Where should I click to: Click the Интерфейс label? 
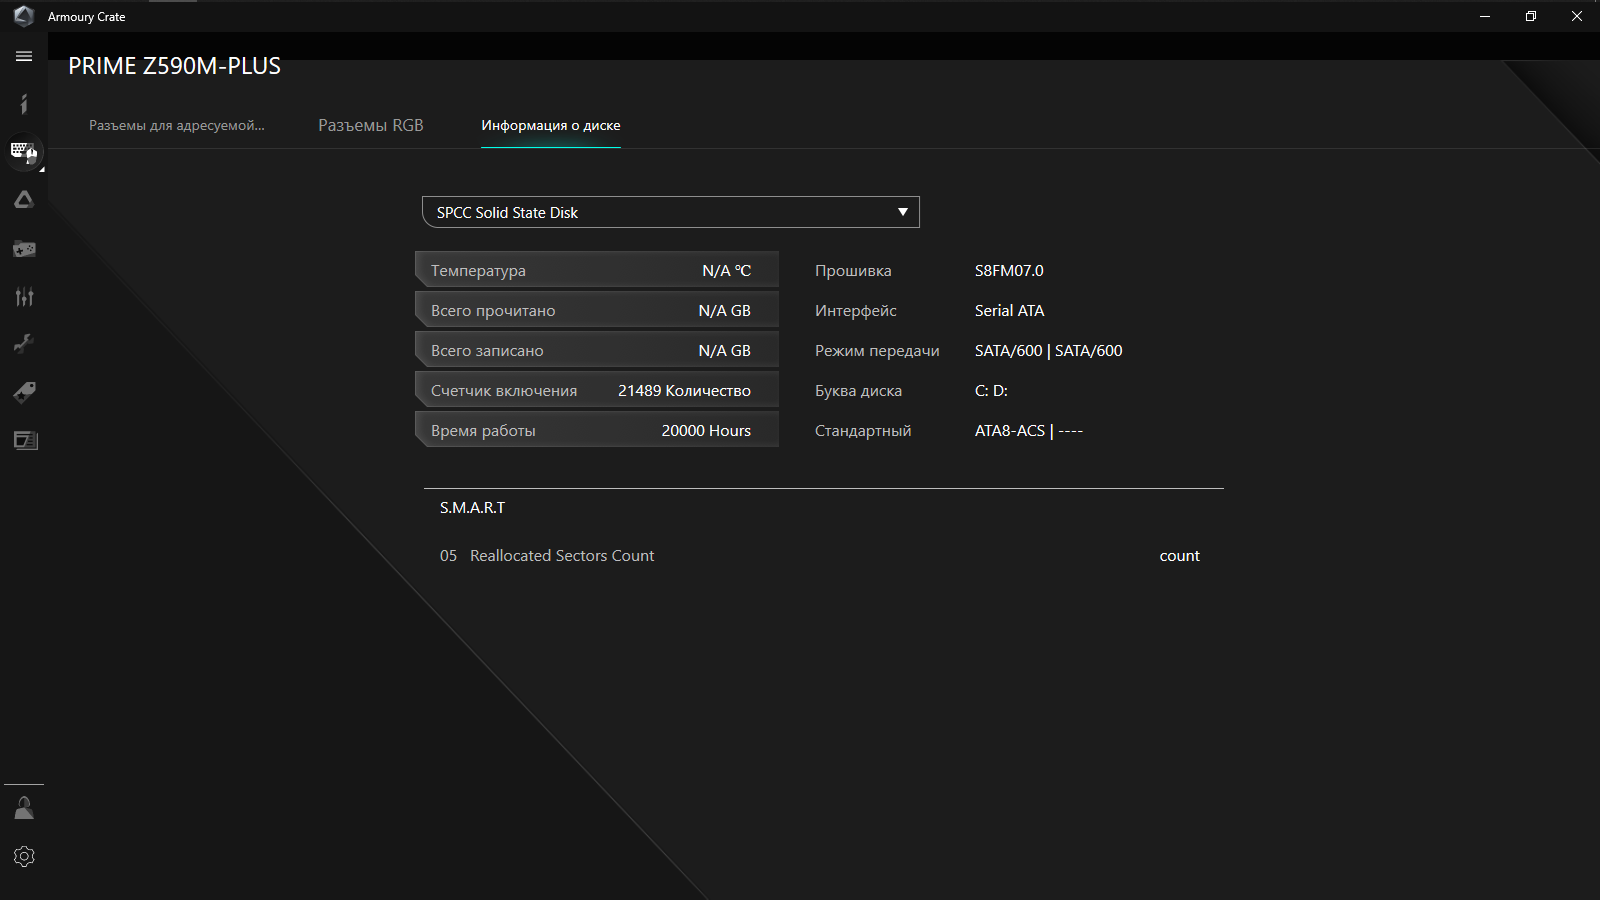click(856, 310)
